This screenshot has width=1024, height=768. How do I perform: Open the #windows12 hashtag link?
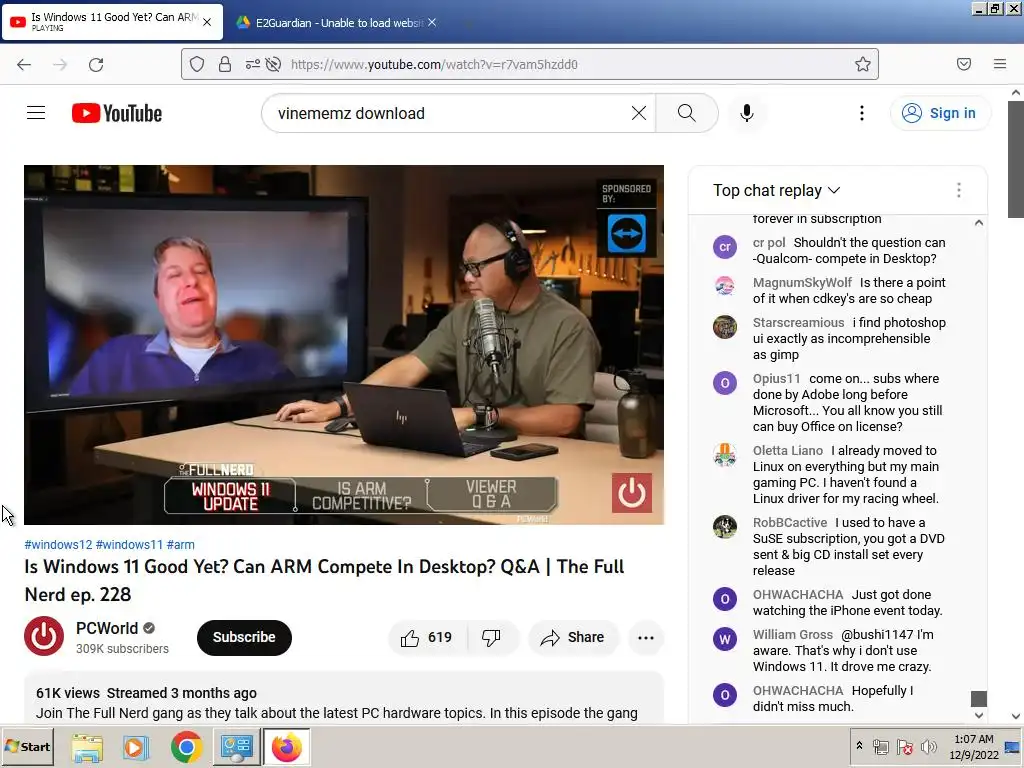[x=58, y=545]
